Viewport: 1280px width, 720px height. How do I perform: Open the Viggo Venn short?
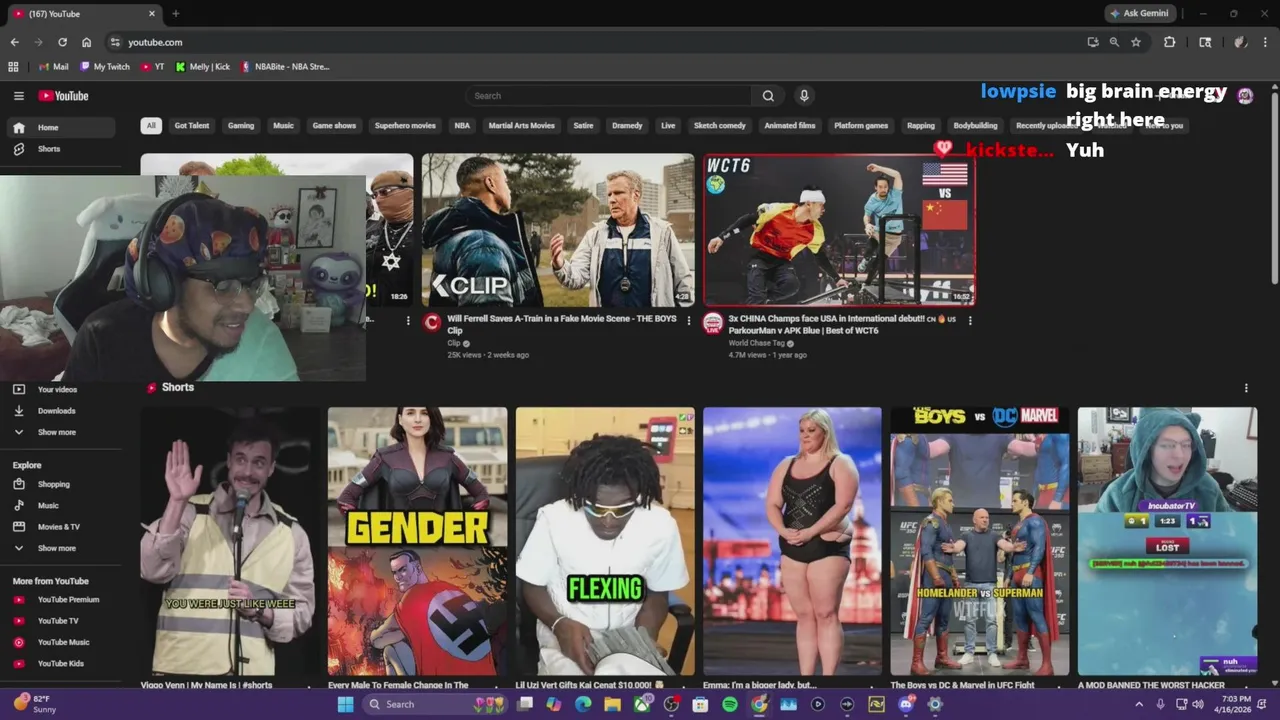(x=230, y=541)
